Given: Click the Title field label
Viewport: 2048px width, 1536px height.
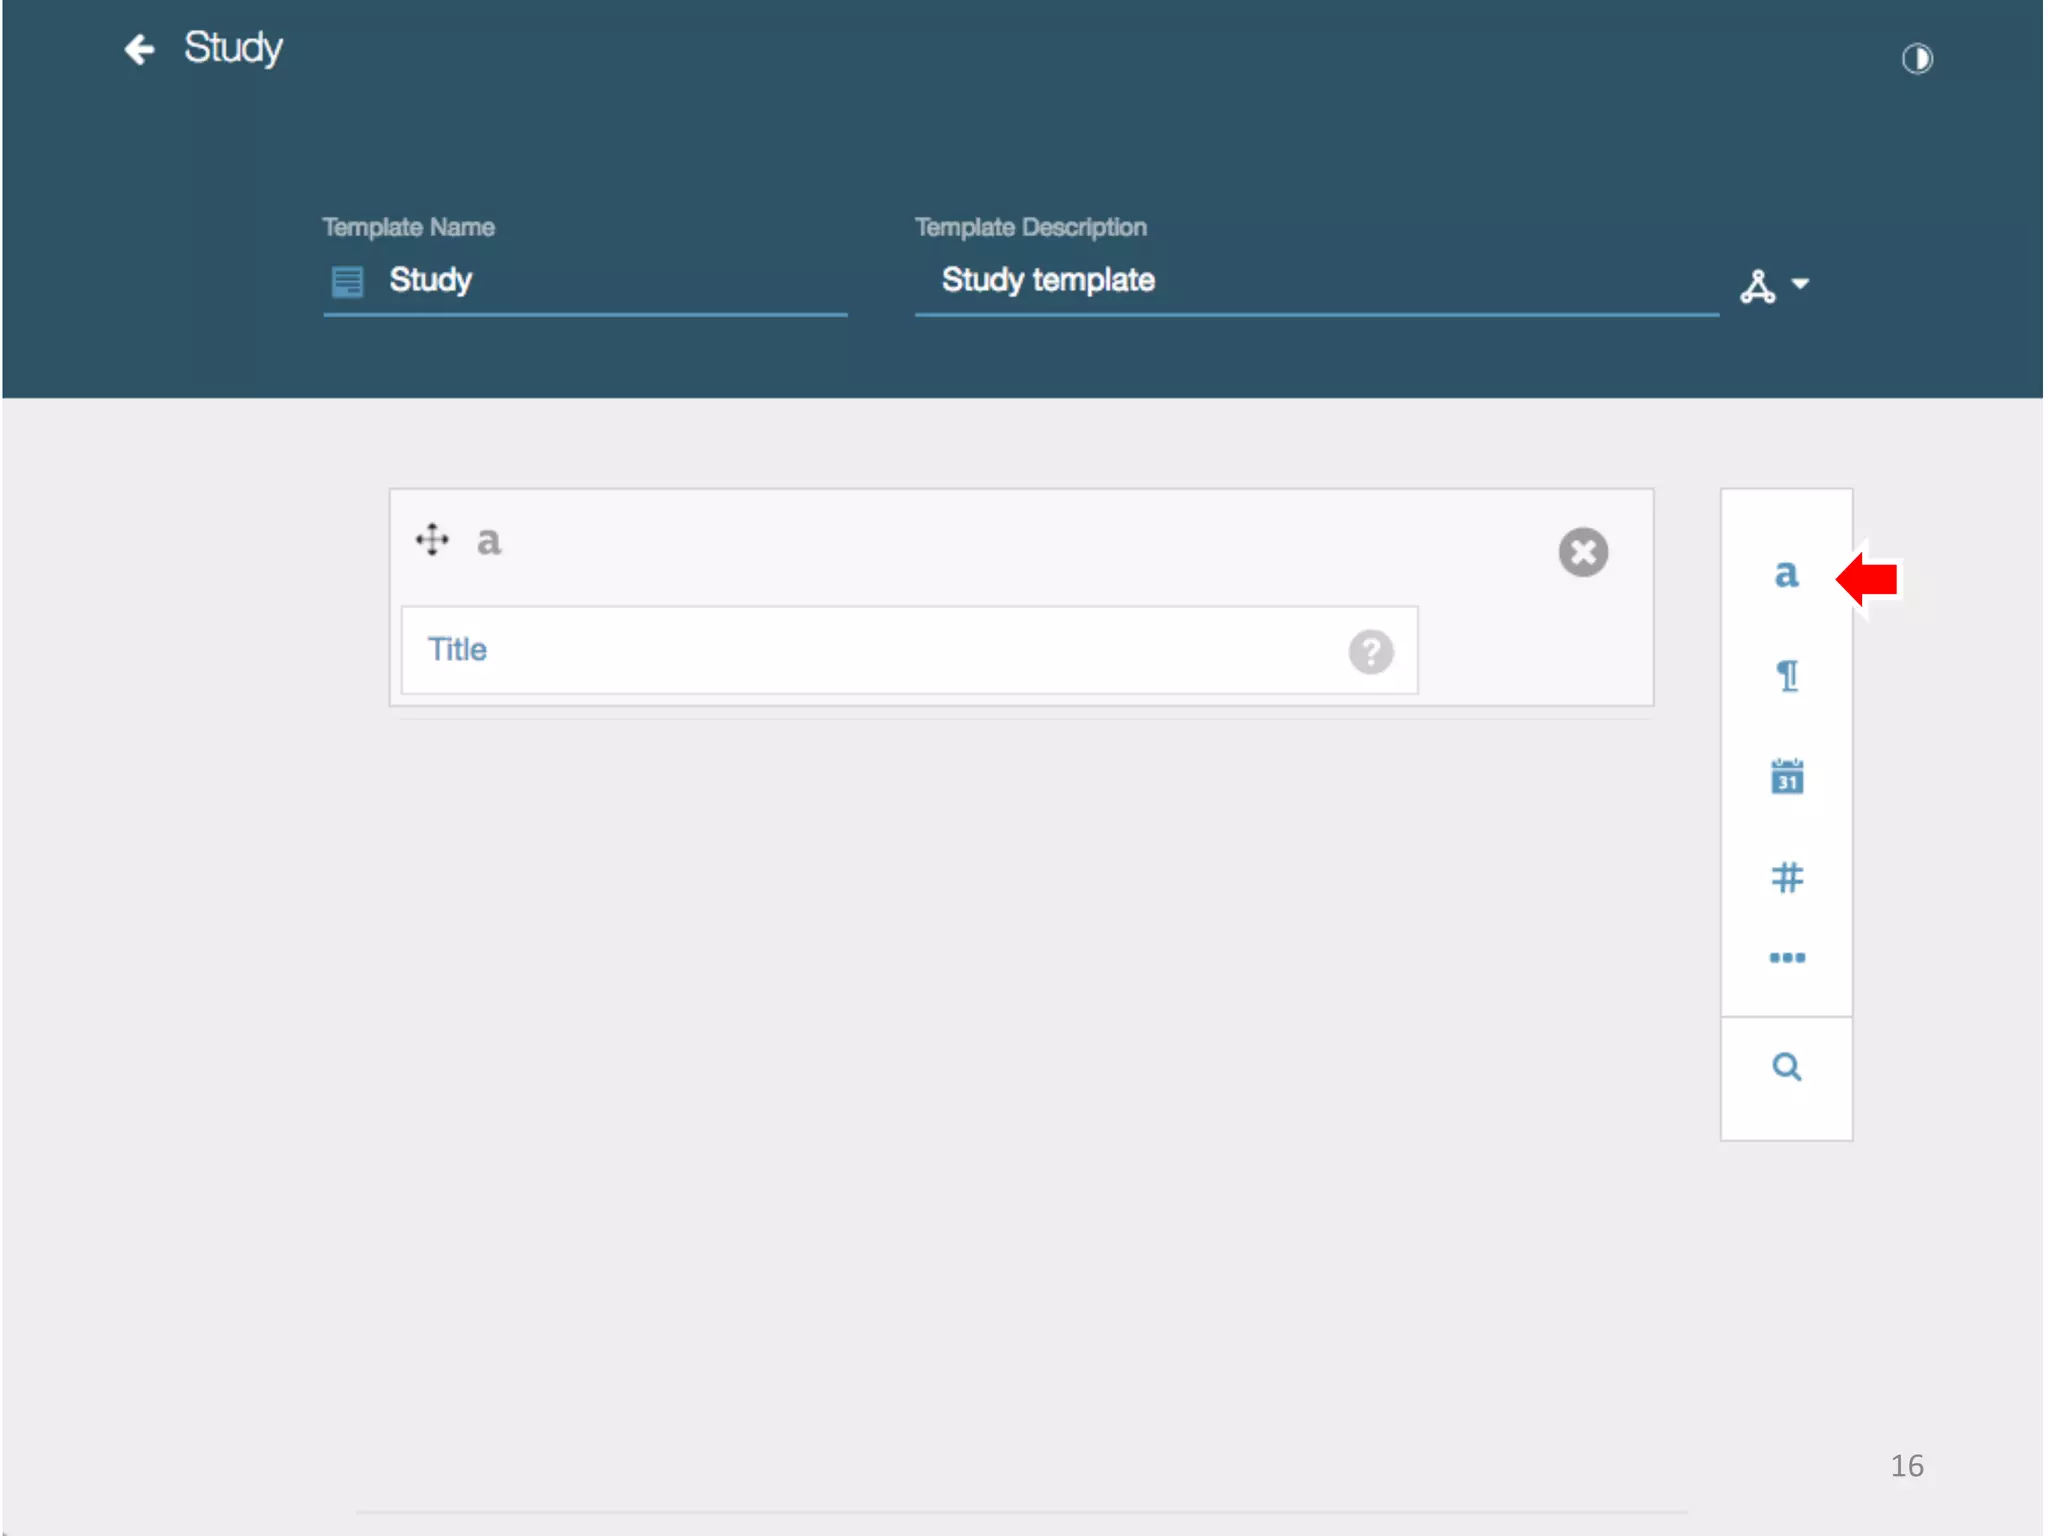Looking at the screenshot, I should pyautogui.click(x=457, y=650).
